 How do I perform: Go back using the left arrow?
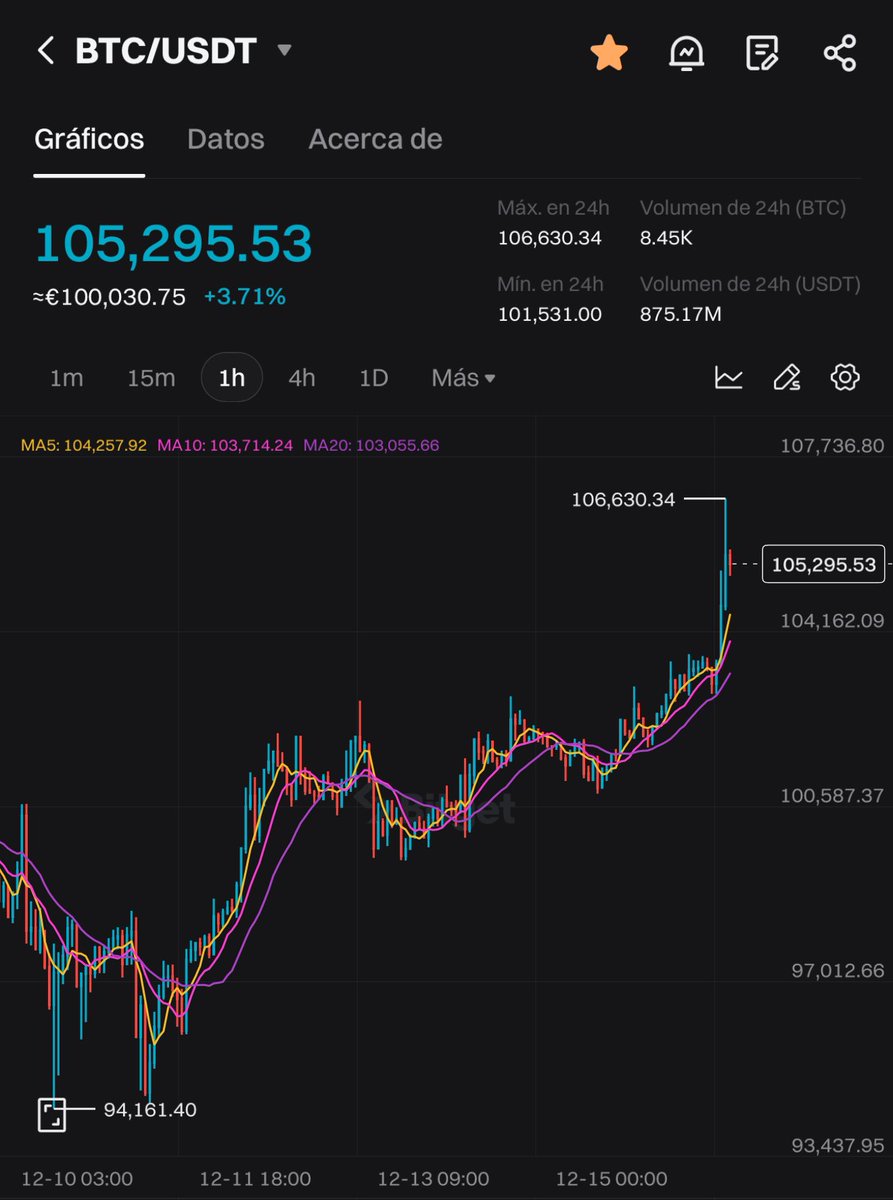[45, 51]
